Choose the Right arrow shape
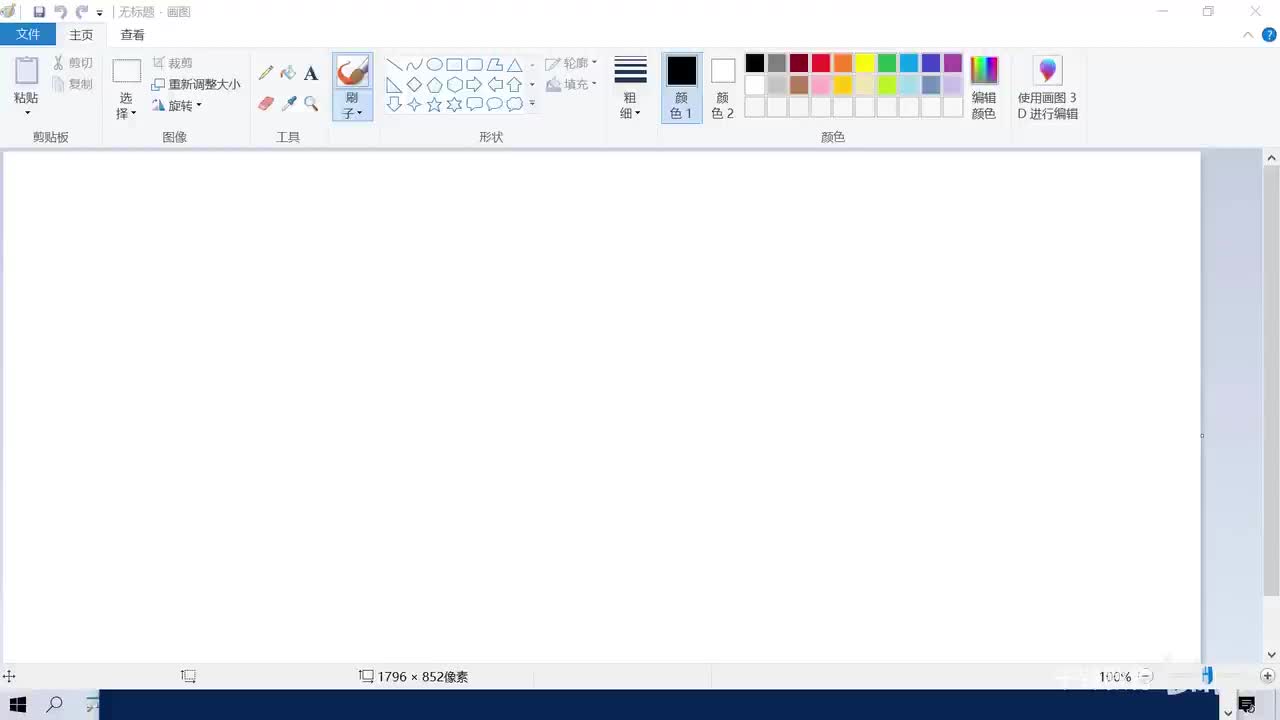Image resolution: width=1280 pixels, height=720 pixels. point(474,85)
